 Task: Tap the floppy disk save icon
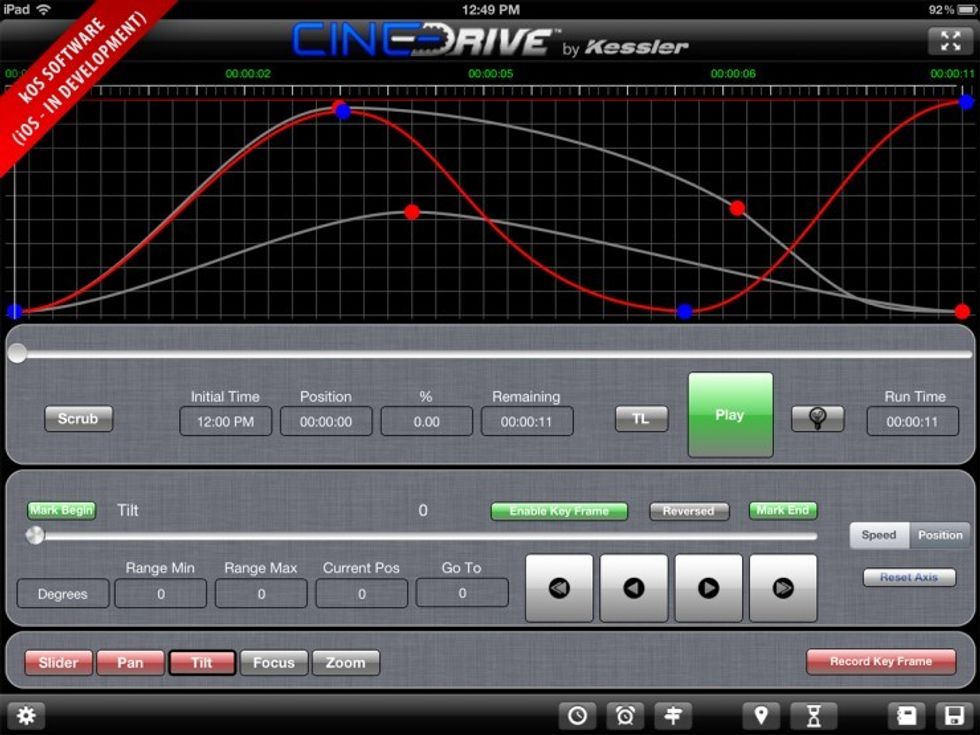point(954,715)
